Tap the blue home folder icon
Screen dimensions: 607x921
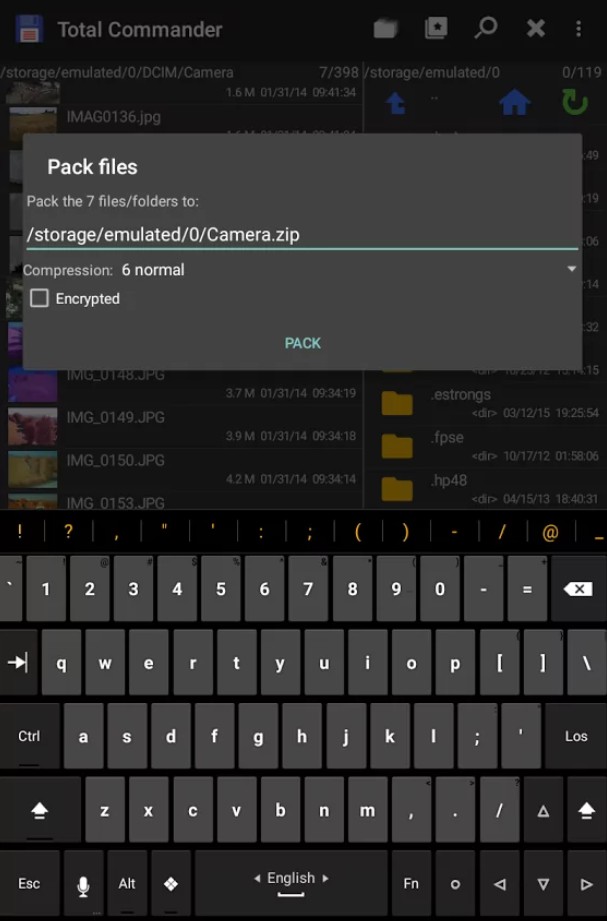514,103
